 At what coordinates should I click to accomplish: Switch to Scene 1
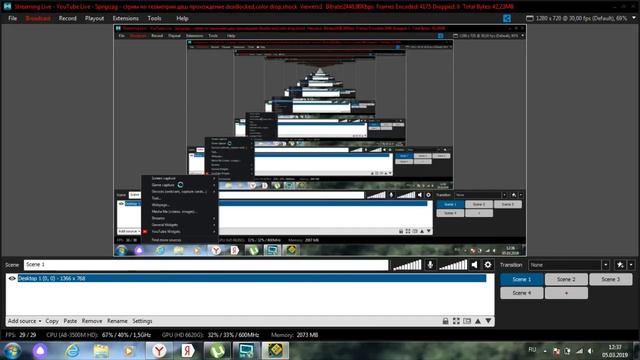tap(522, 280)
